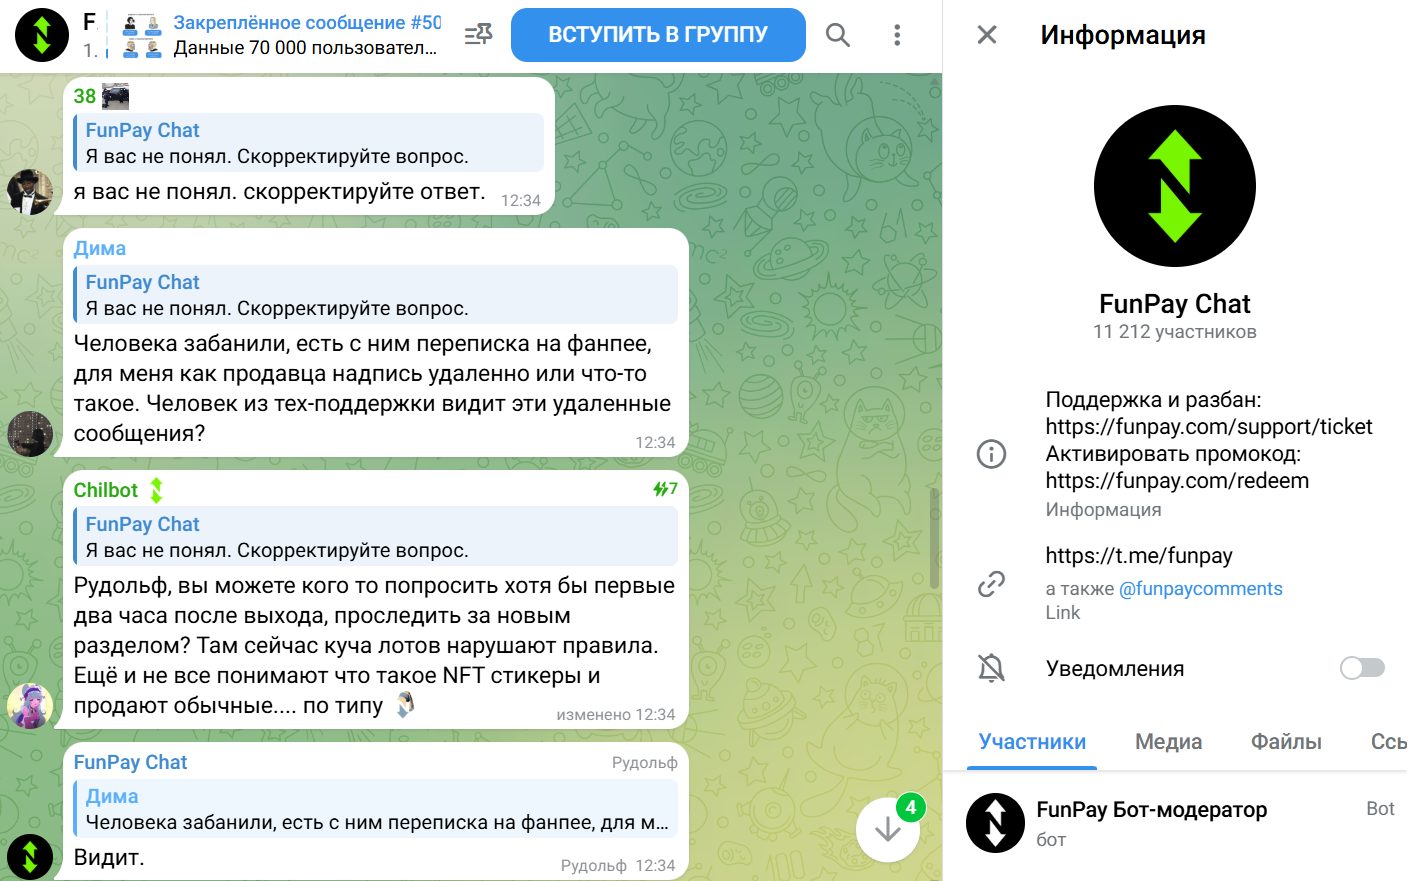Close the Информация side panel
This screenshot has height=881, width=1413.
[987, 35]
